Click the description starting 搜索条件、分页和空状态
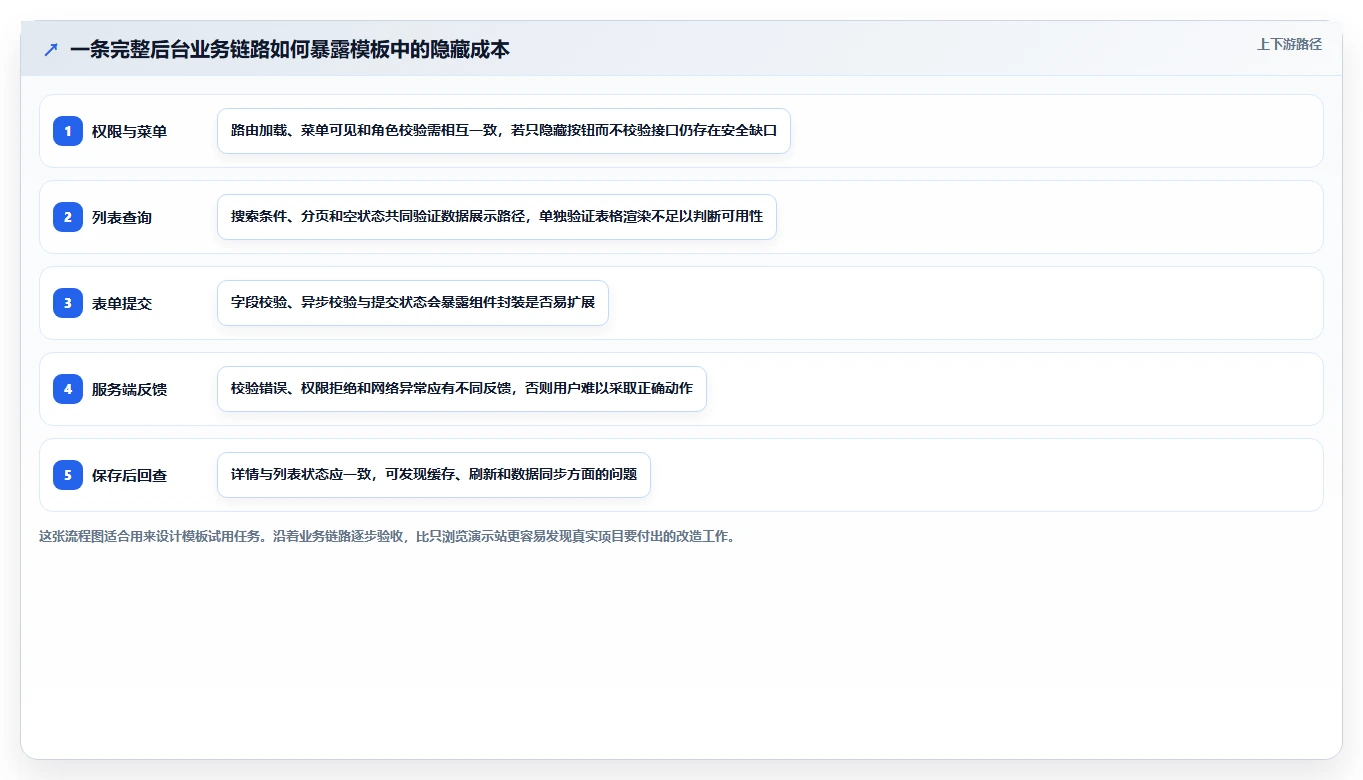The height and width of the screenshot is (780, 1363). coord(497,217)
